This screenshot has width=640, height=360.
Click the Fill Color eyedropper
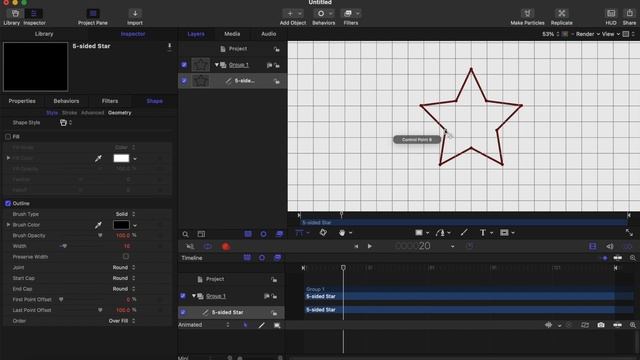[98, 158]
